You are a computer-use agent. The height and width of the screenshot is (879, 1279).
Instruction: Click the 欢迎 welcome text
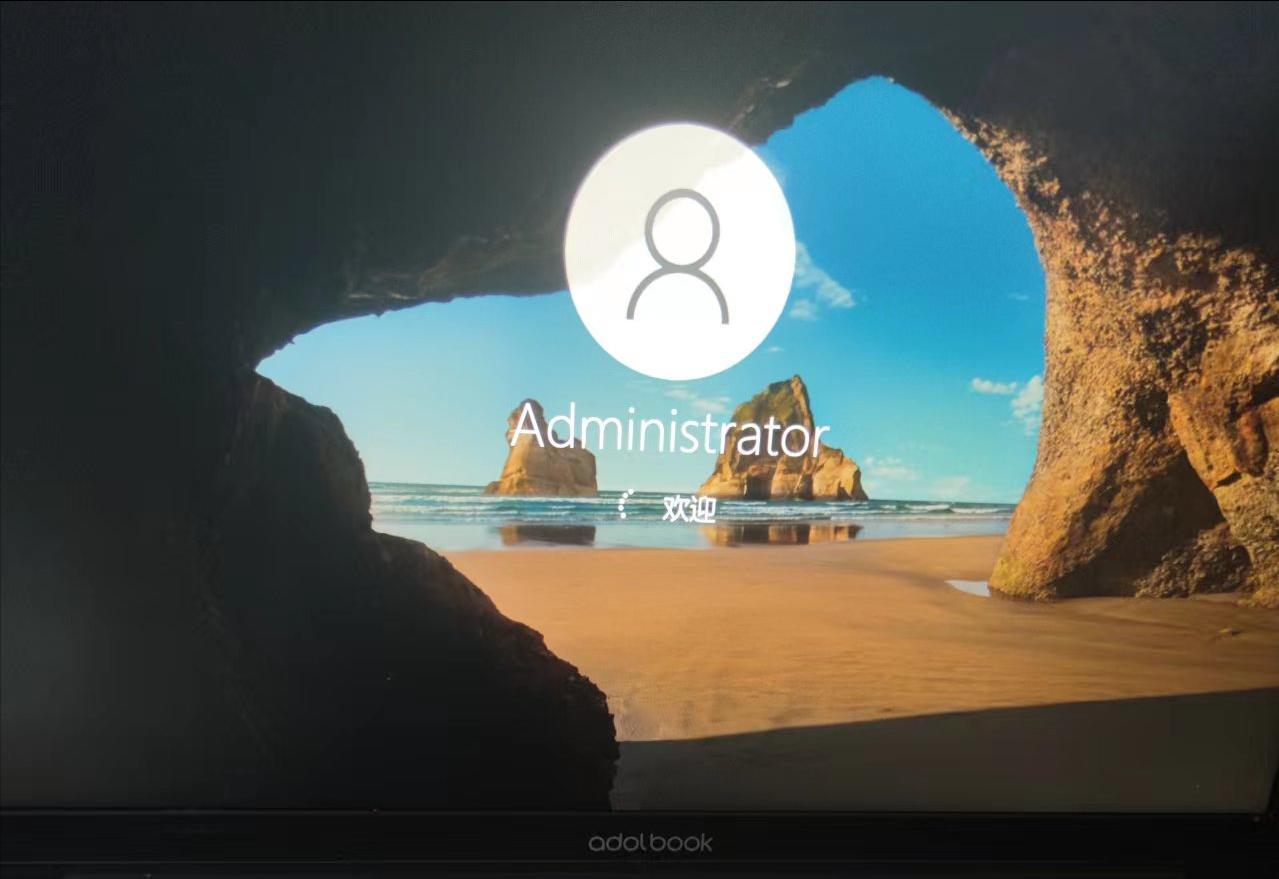690,508
